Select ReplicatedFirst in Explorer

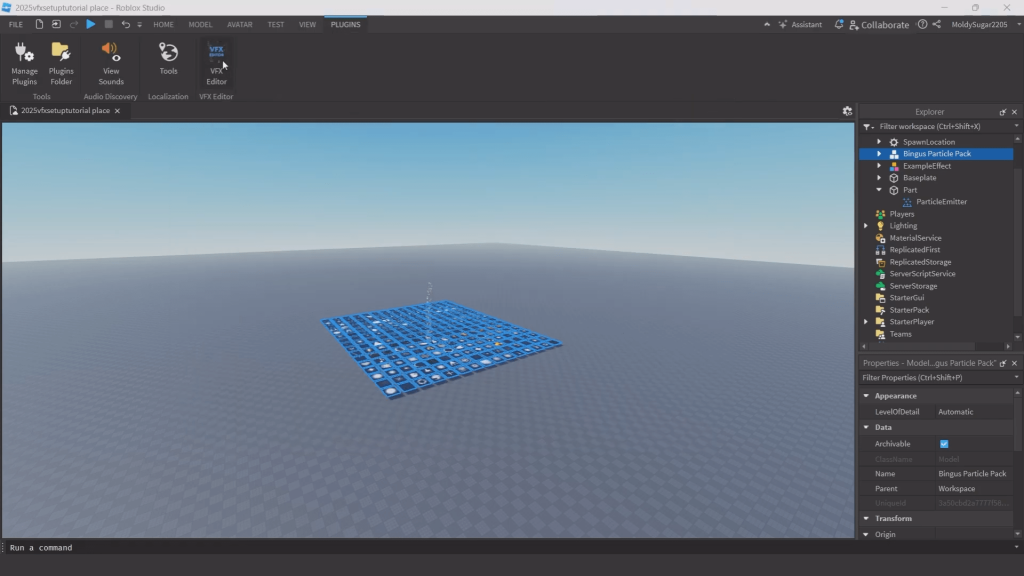[x=914, y=249]
